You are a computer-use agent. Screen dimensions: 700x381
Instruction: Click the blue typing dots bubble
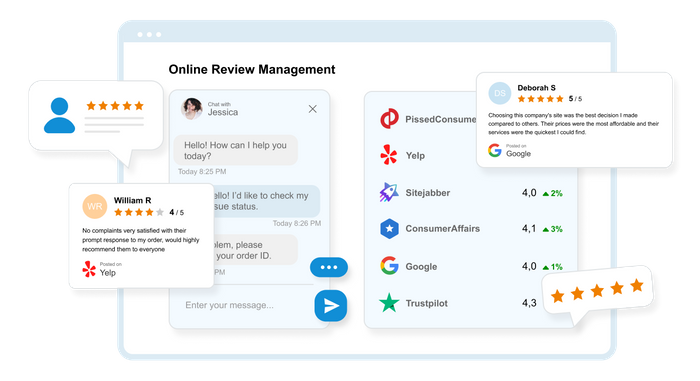pyautogui.click(x=329, y=267)
